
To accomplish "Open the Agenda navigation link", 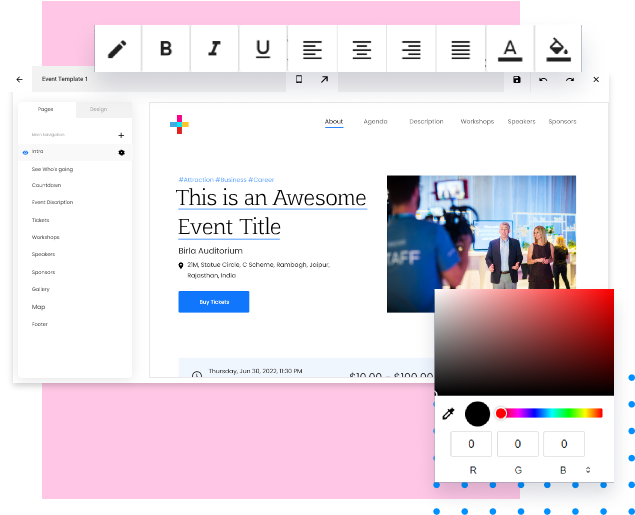I will (375, 122).
